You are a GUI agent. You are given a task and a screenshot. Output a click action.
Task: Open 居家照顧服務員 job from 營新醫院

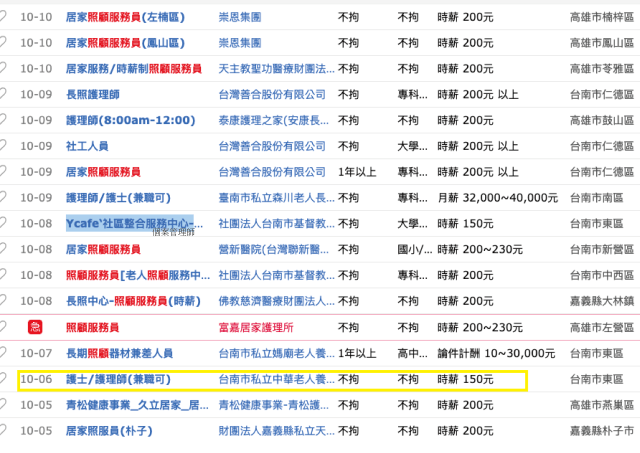tap(103, 249)
